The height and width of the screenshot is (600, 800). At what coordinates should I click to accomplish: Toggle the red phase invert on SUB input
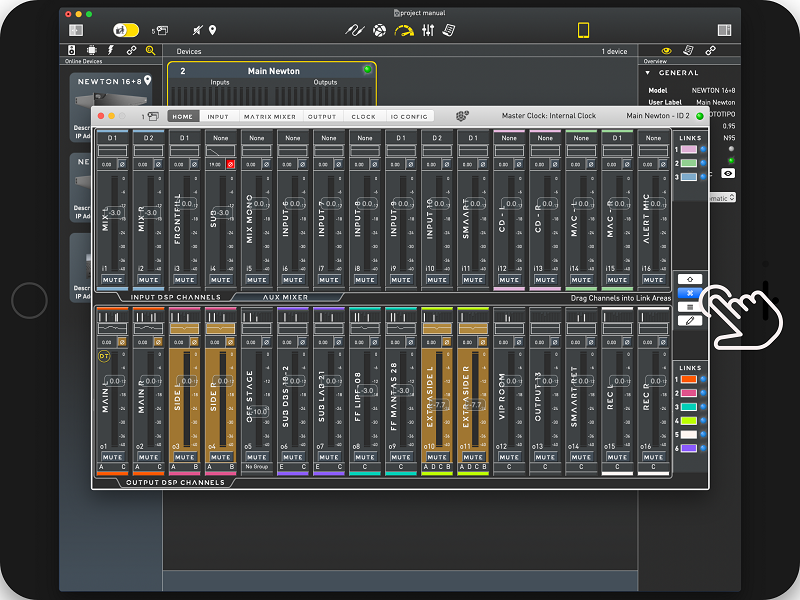(x=230, y=163)
